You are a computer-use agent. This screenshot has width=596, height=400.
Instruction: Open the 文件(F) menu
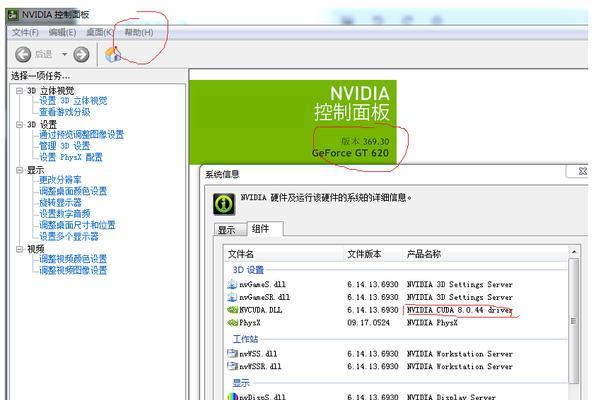pyautogui.click(x=25, y=33)
